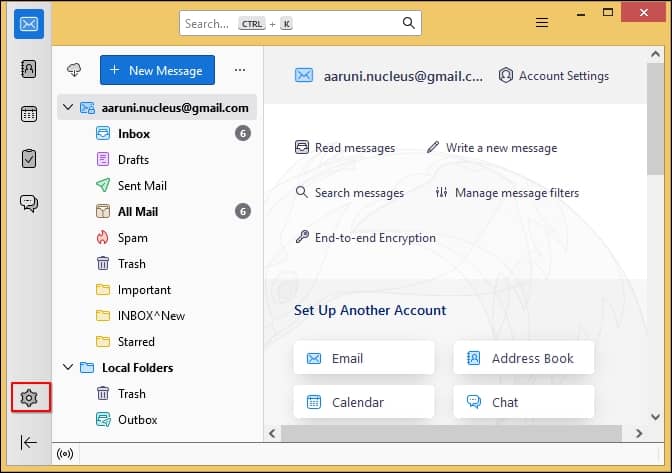Click the Mail space icon

[28, 24]
